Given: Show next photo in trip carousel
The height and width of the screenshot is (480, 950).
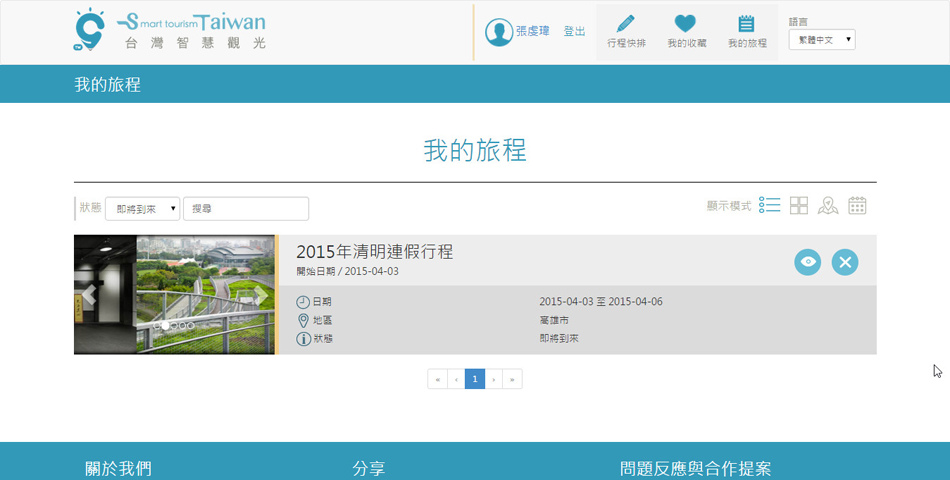Looking at the screenshot, I should pyautogui.click(x=261, y=295).
